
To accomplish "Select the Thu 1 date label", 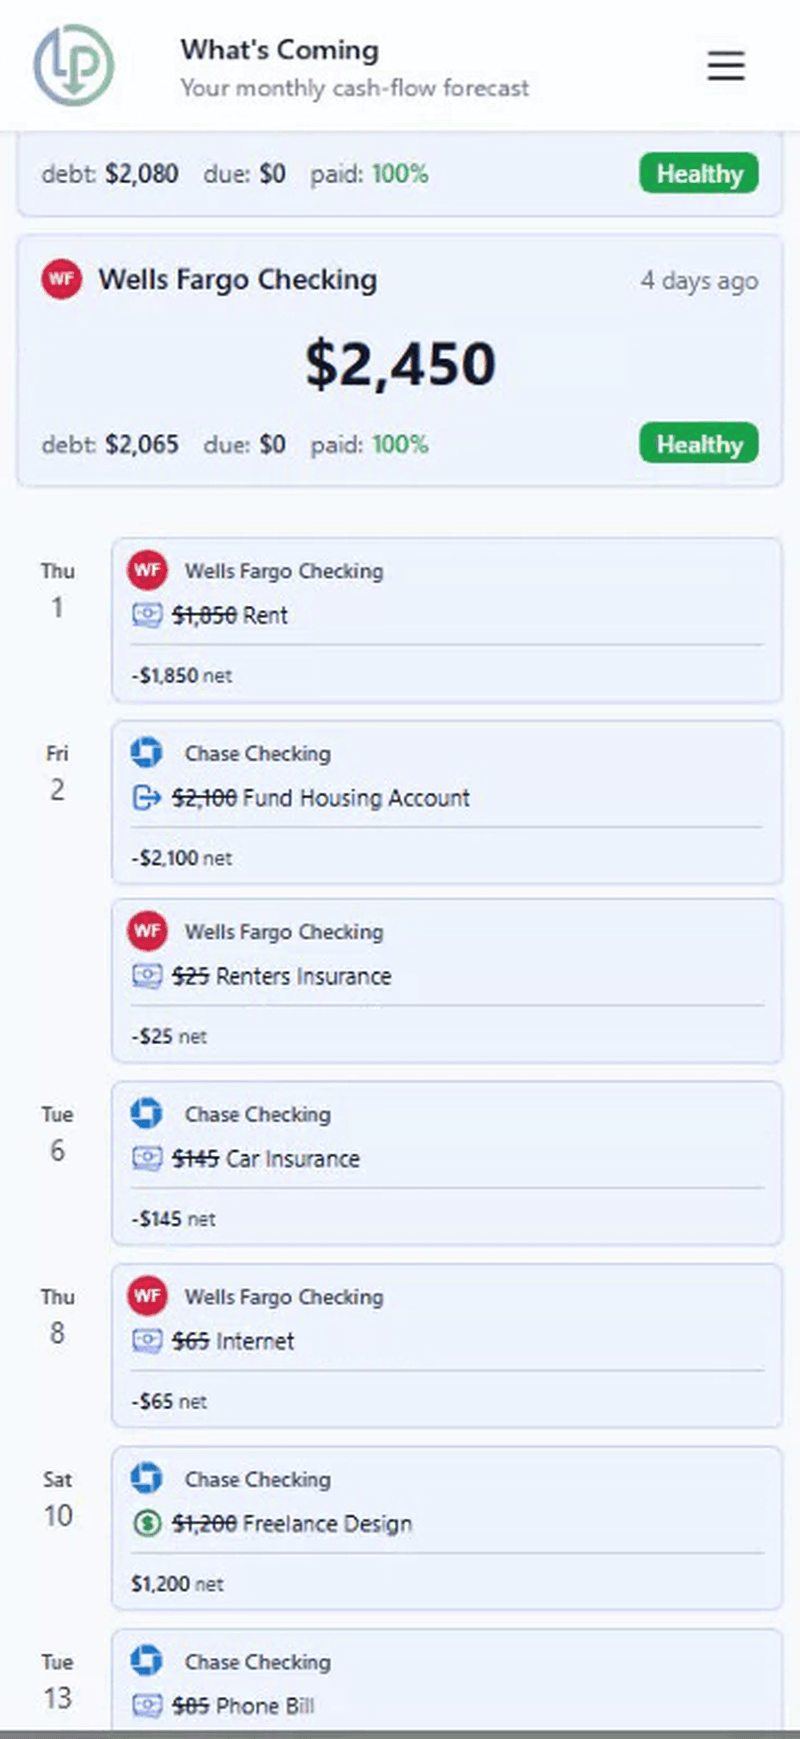I will tap(57, 590).
